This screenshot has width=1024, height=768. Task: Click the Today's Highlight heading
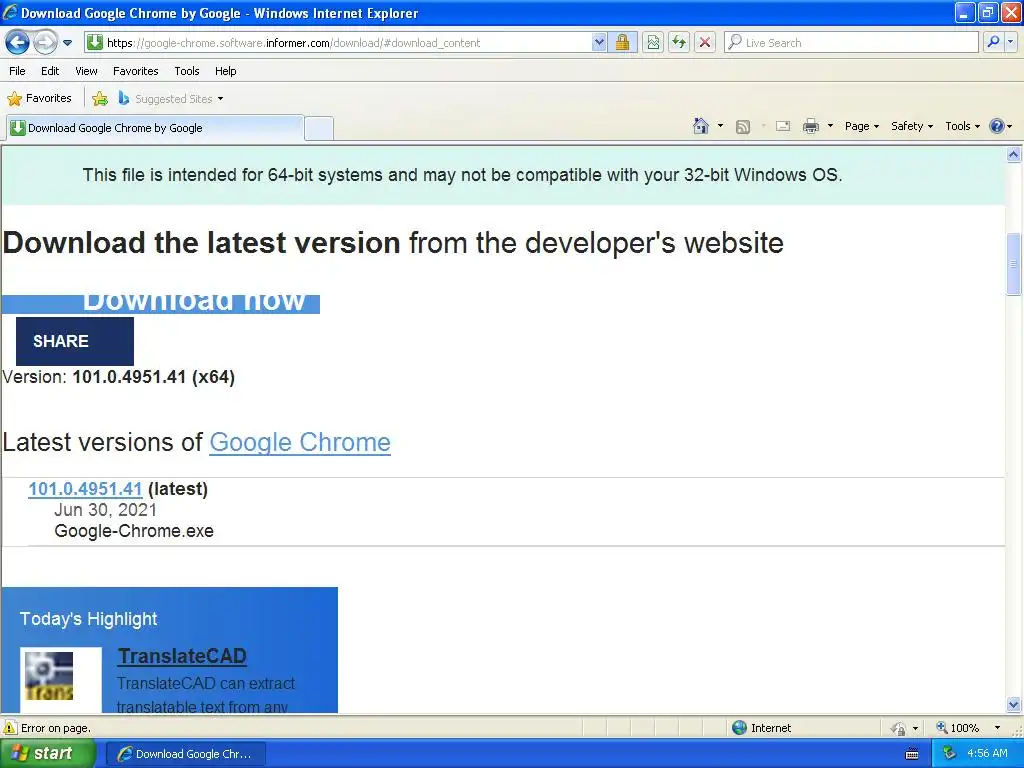[x=88, y=619]
